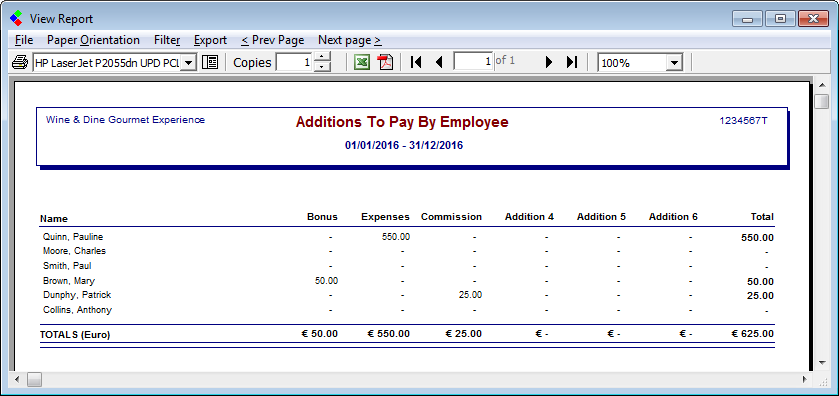
Task: Open the File menu
Action: click(24, 40)
